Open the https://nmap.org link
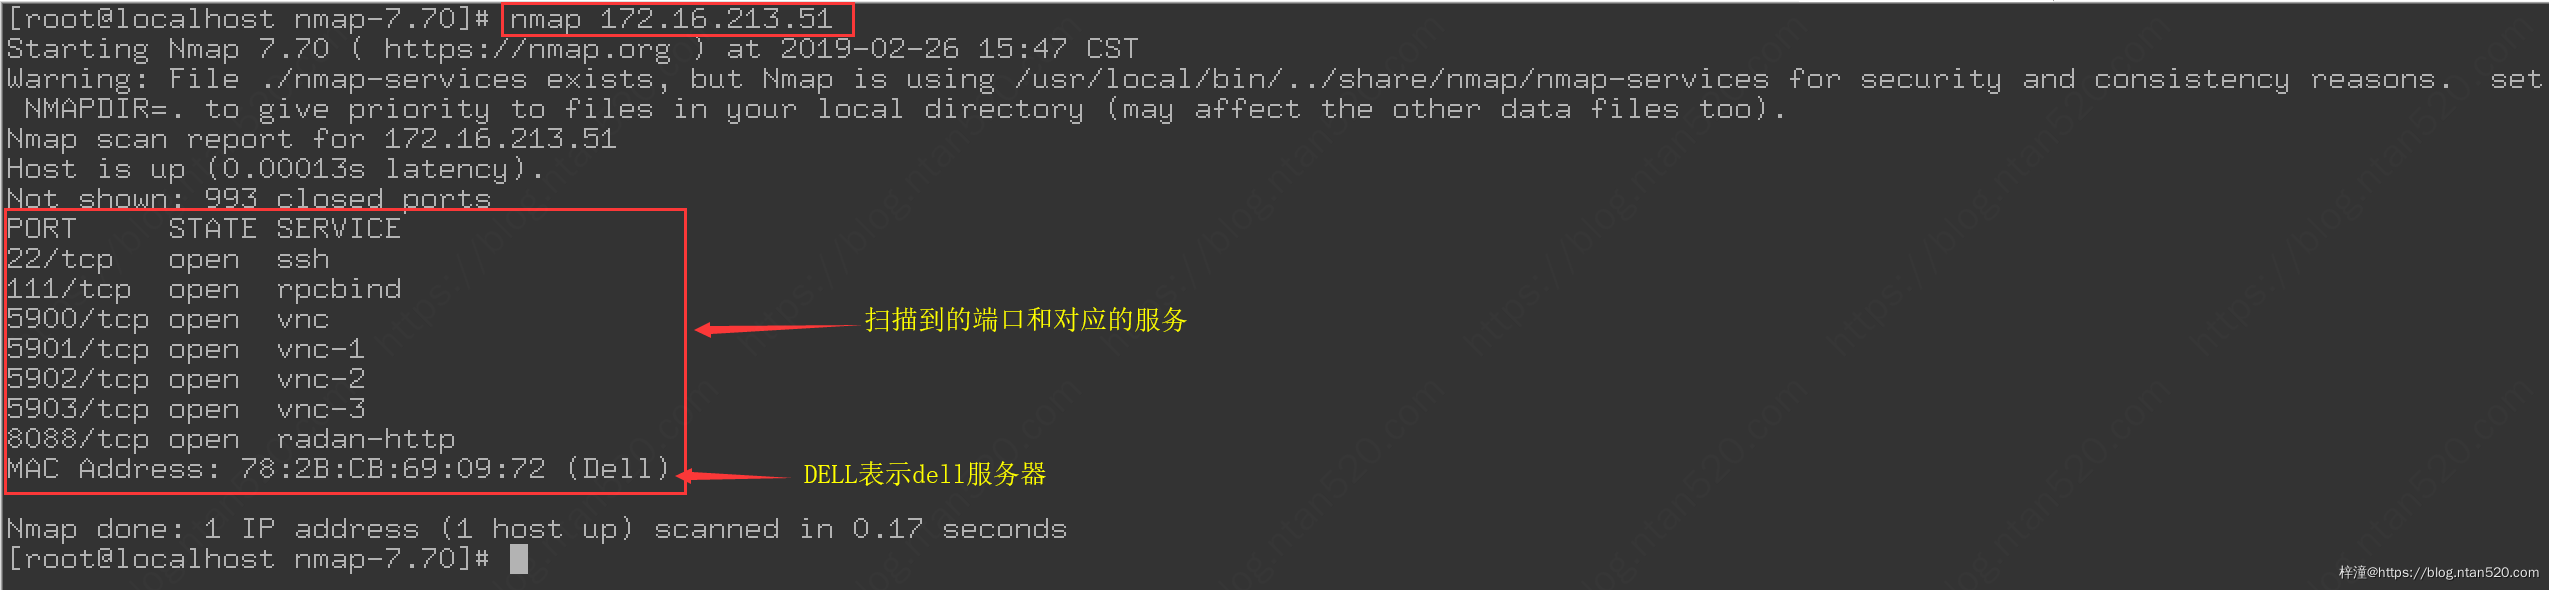The image size is (2549, 590). pyautogui.click(x=527, y=49)
